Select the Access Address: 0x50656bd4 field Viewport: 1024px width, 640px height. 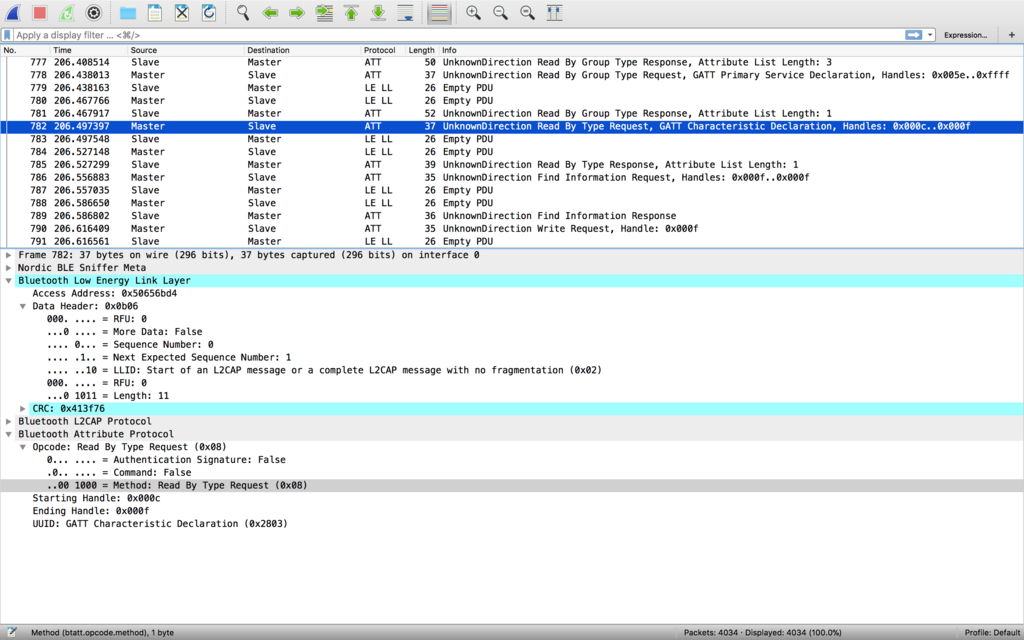pos(104,293)
